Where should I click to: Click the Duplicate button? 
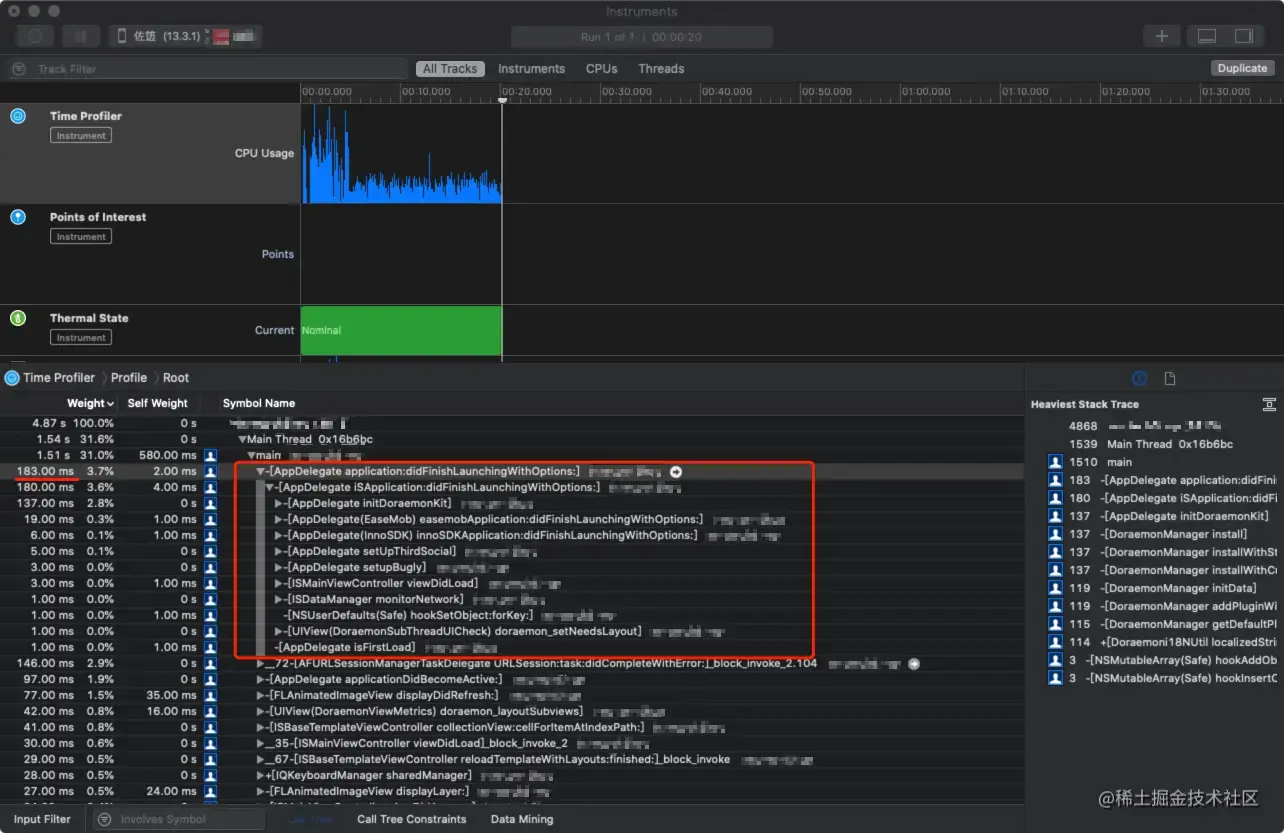1242,68
